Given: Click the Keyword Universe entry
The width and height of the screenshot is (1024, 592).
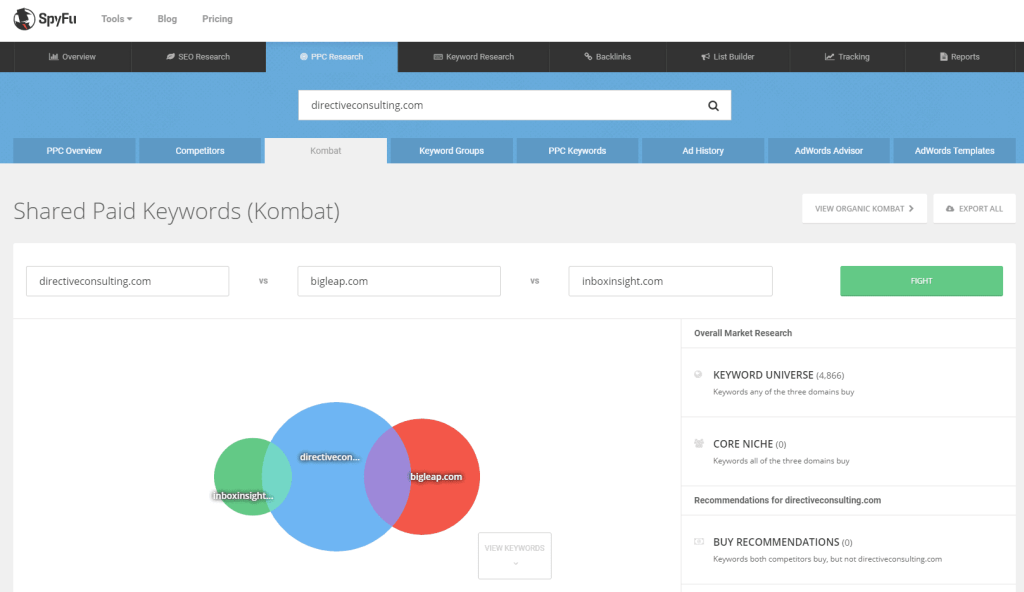Looking at the screenshot, I should pos(848,382).
